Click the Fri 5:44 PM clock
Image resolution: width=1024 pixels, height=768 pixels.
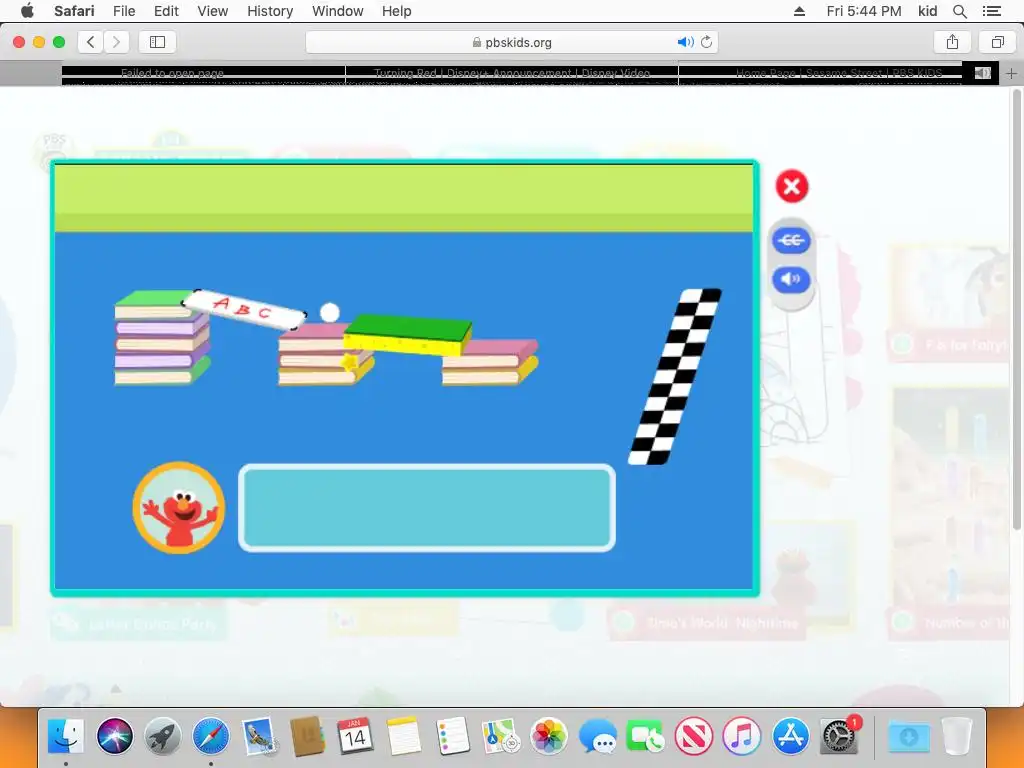[863, 11]
